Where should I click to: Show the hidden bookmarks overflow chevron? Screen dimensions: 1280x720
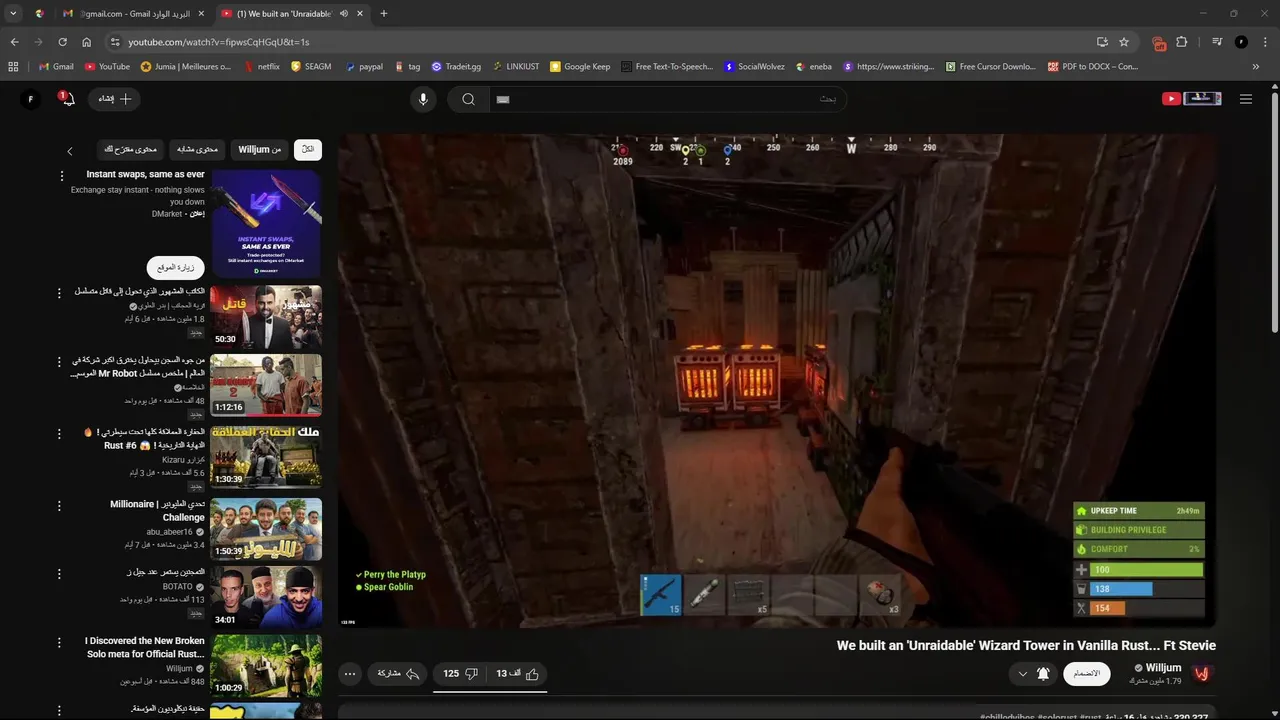1256,67
